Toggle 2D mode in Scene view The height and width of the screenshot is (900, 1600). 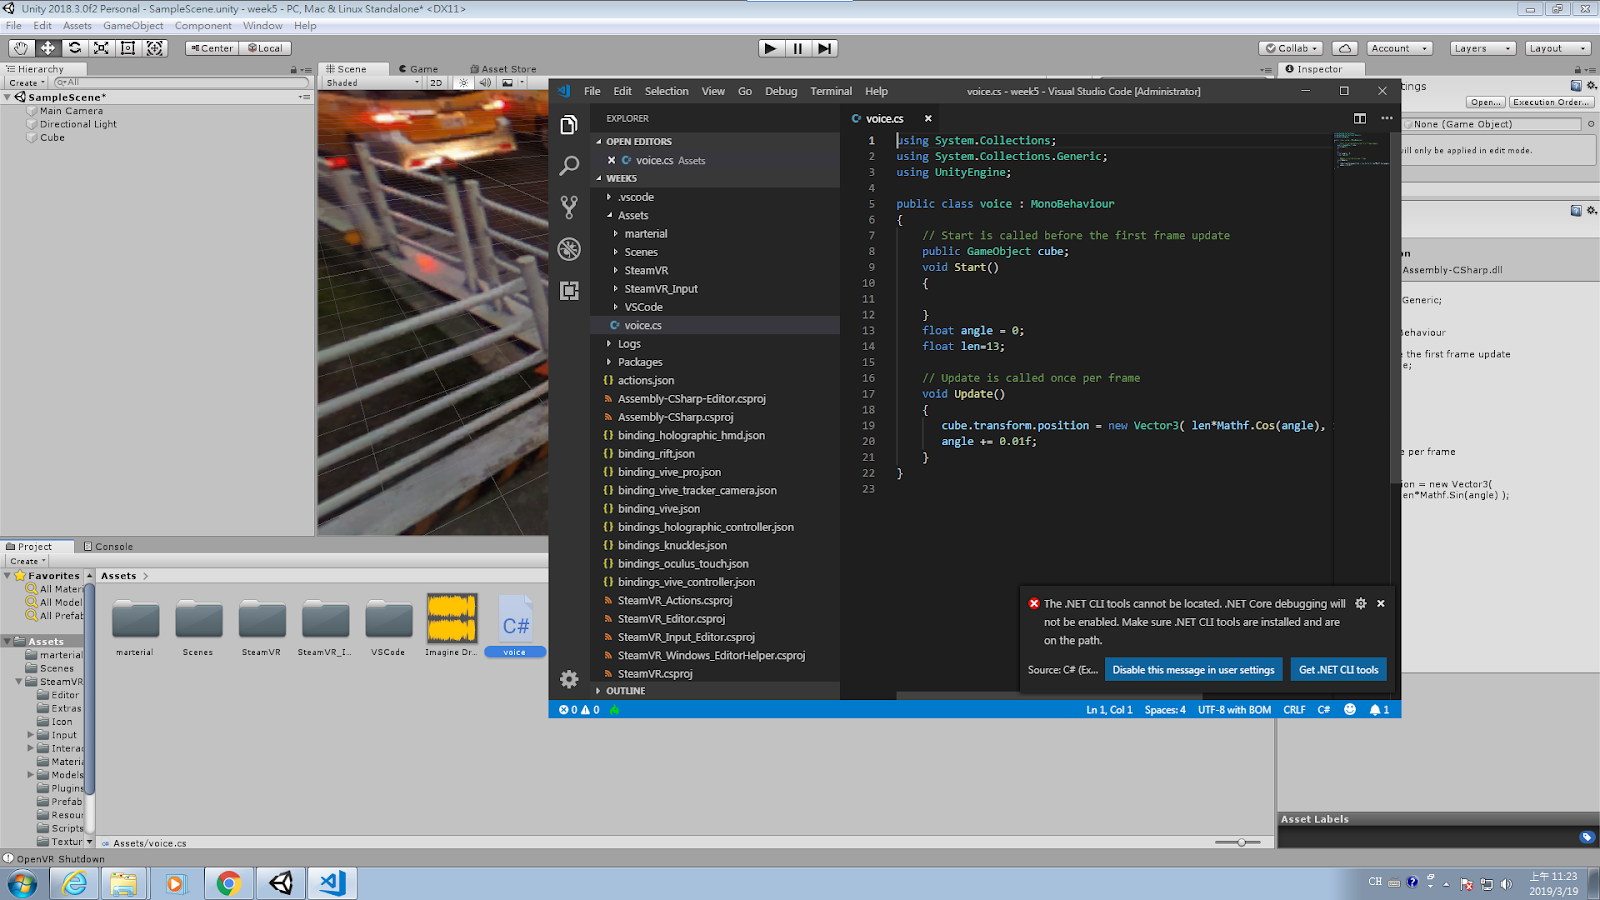click(436, 83)
